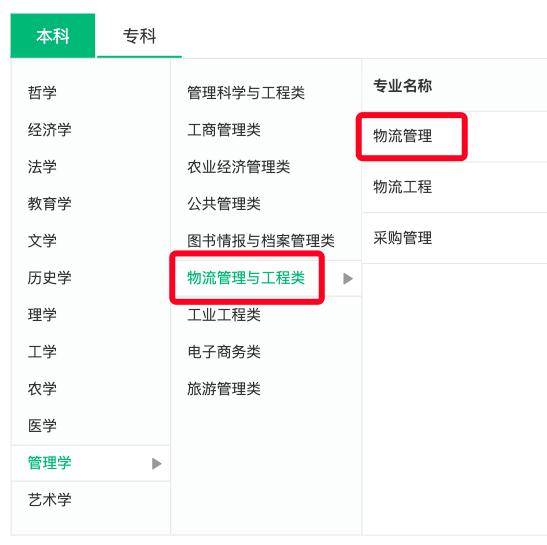The image size is (547, 545).
Task: Select 医学 discipline category
Action: 42,426
